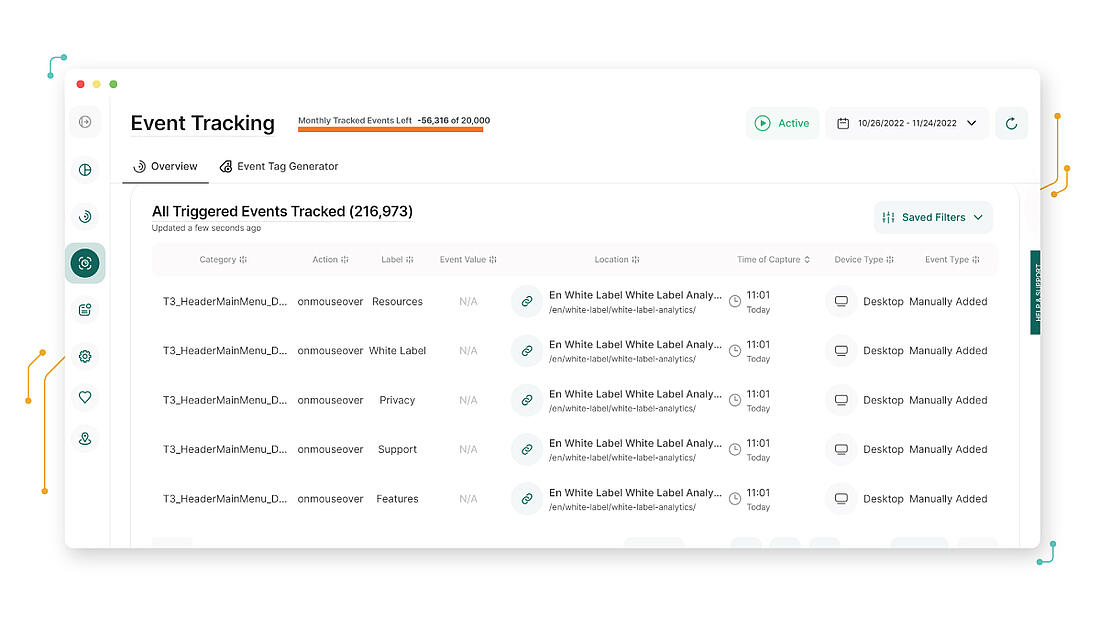
Task: Click the 'Event Tracking' page title
Action: (203, 124)
